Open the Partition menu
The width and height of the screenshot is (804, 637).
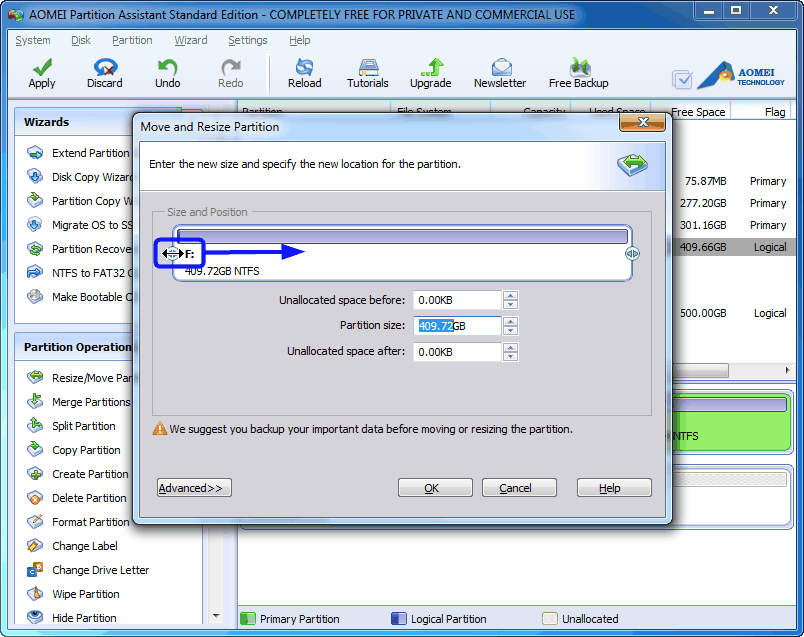132,40
